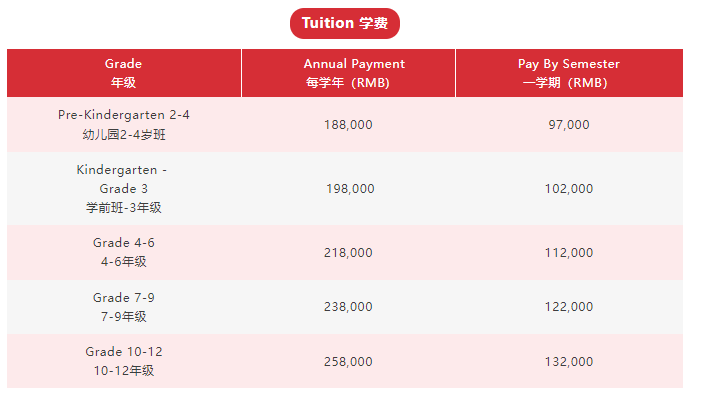Select the Pay By Semester column header

[x=569, y=73]
